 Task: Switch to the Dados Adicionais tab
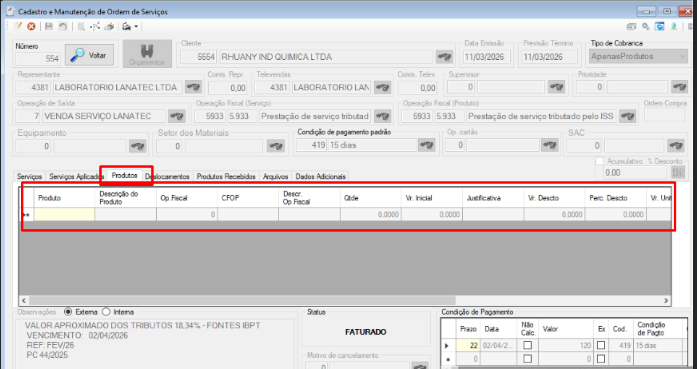(320, 176)
